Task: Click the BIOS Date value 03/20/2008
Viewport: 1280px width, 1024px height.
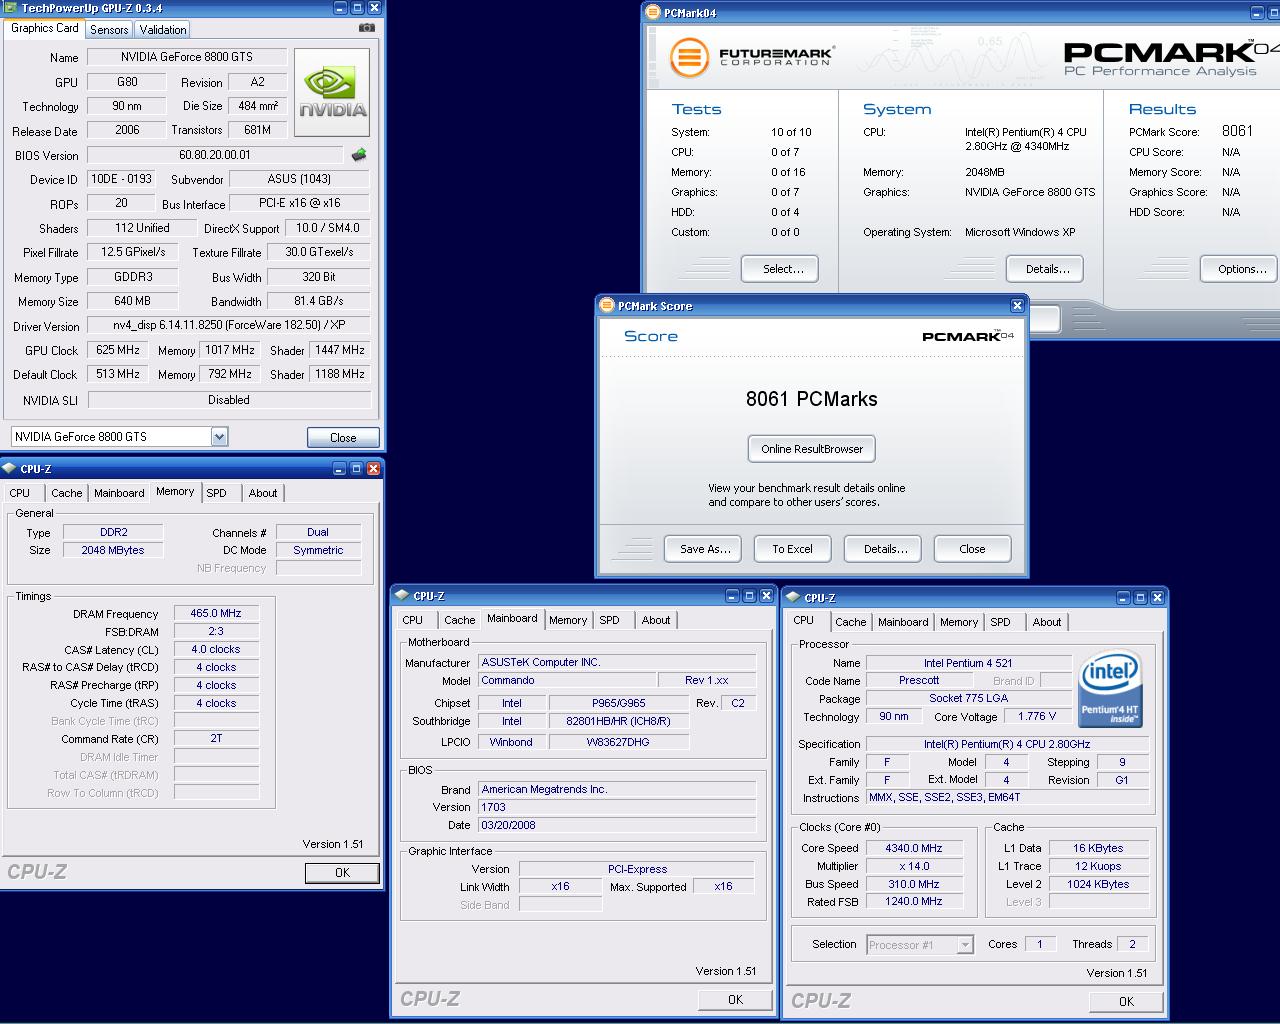Action: pyautogui.click(x=617, y=825)
